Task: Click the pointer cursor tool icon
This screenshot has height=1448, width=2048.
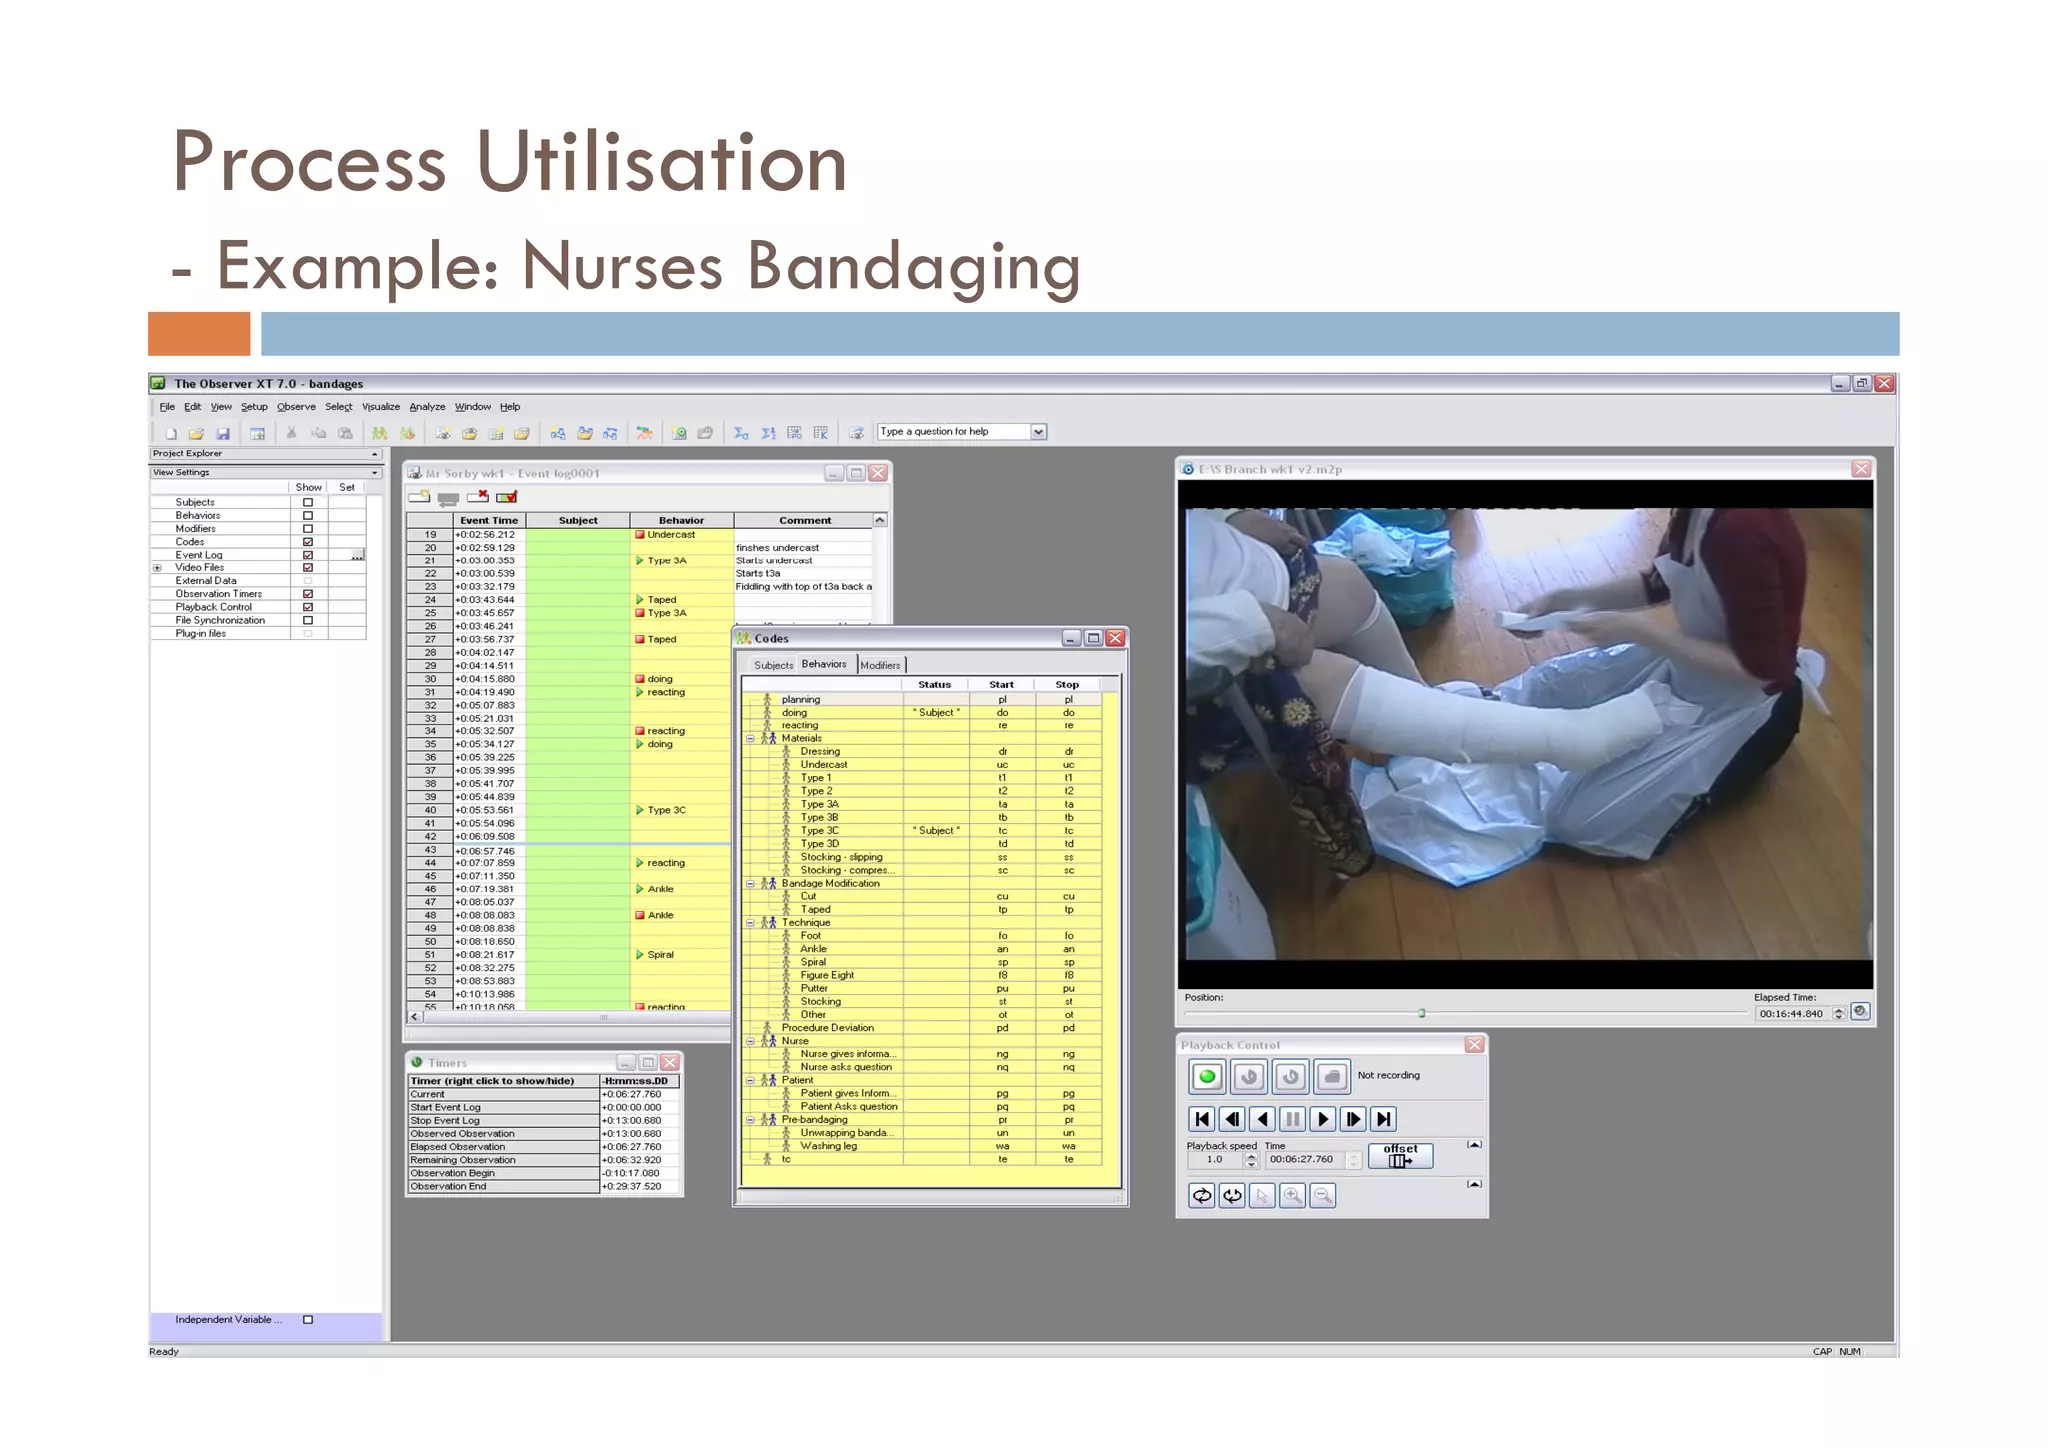Action: coord(1262,1195)
